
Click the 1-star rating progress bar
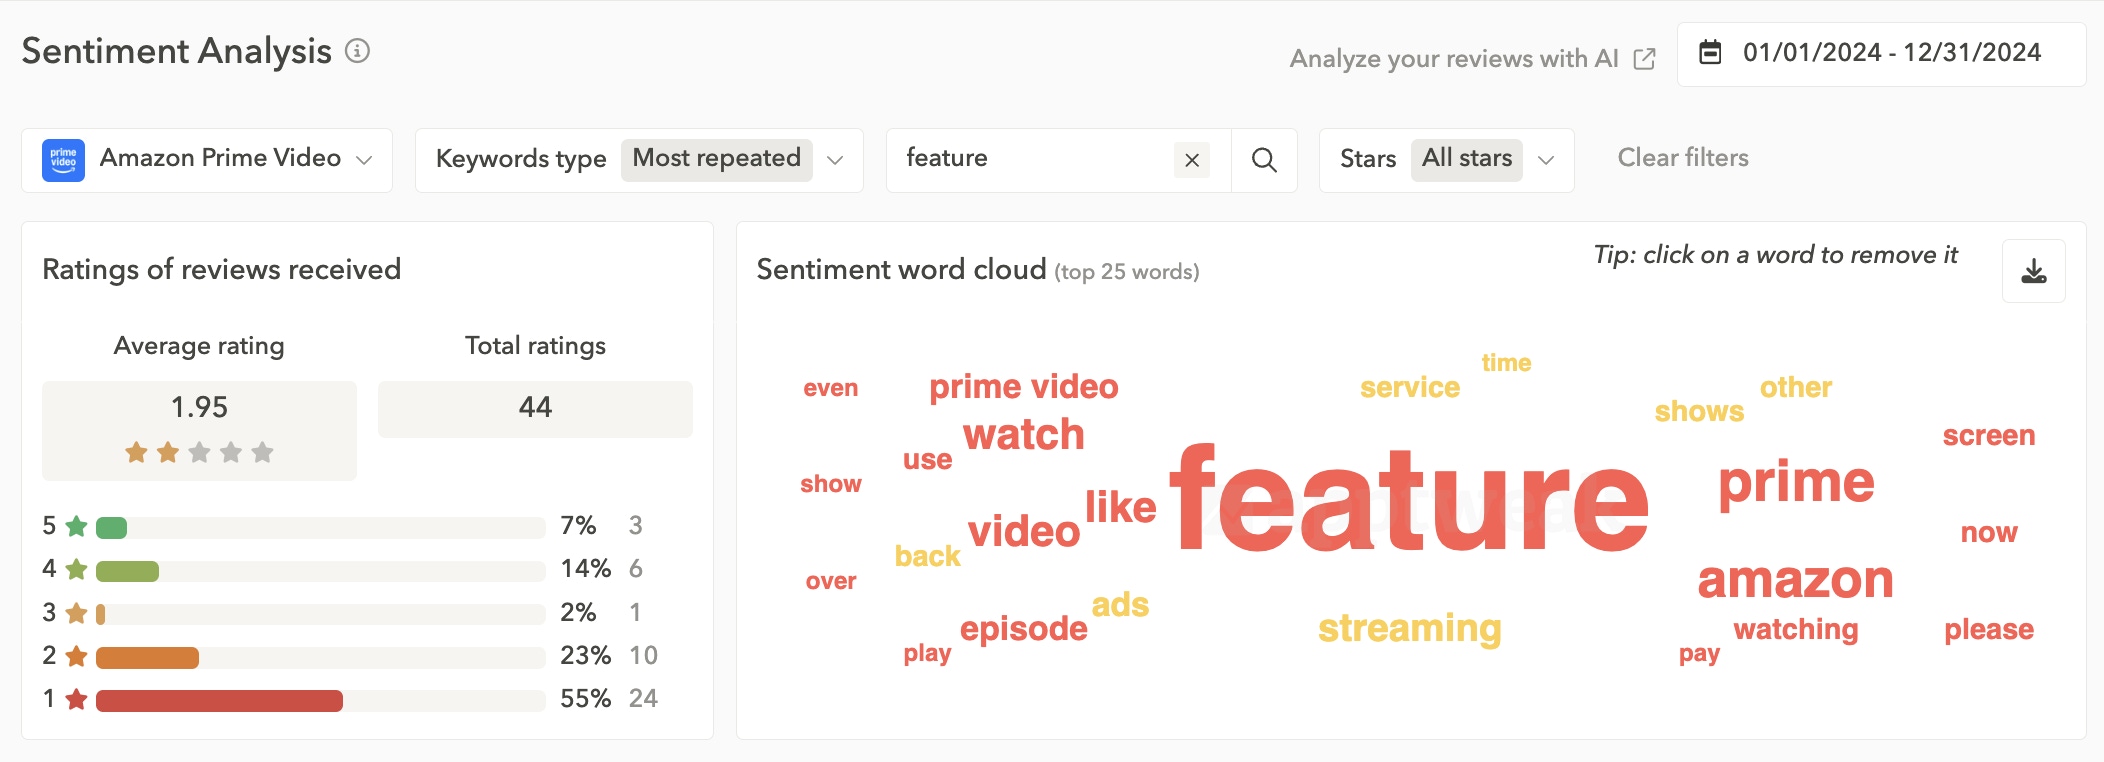218,700
